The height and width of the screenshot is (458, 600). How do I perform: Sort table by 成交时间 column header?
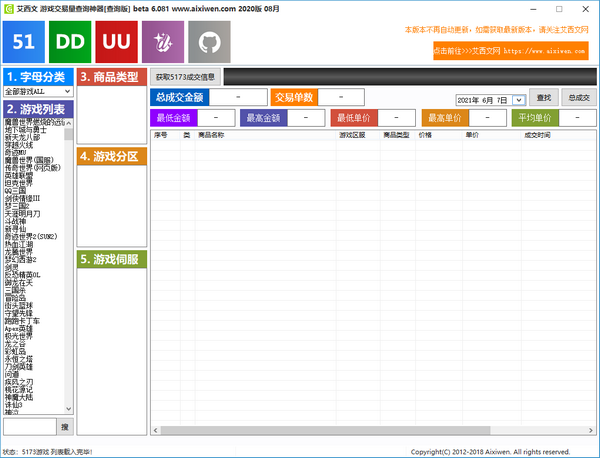click(537, 134)
